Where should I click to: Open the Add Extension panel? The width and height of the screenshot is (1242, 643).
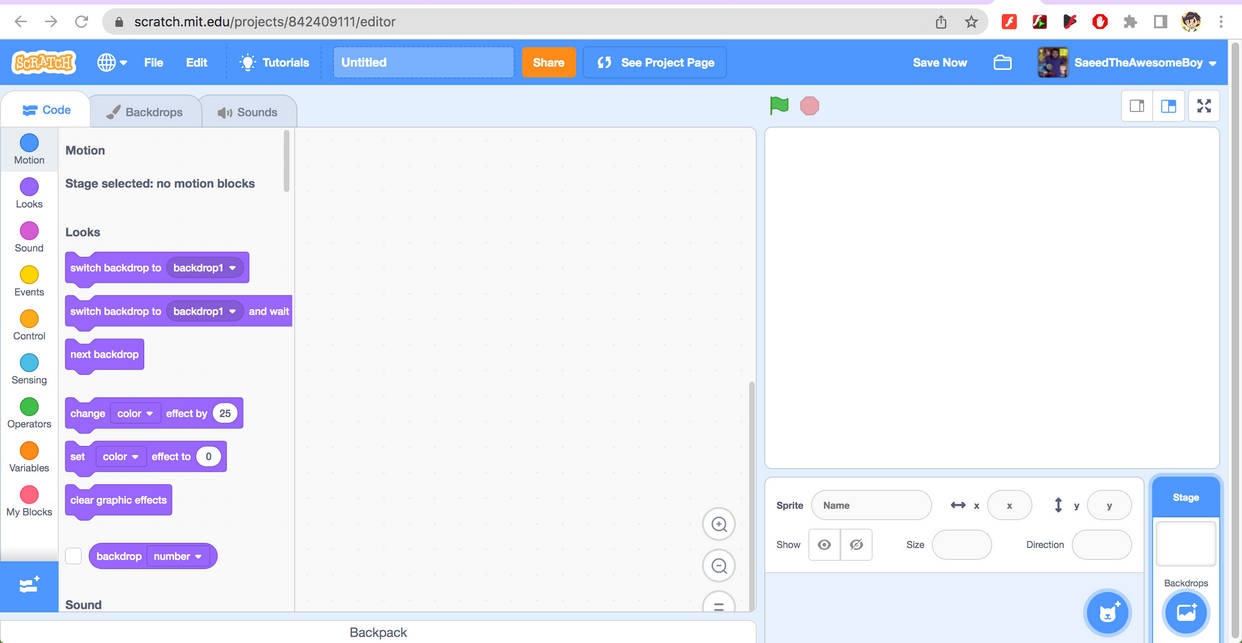tap(29, 587)
